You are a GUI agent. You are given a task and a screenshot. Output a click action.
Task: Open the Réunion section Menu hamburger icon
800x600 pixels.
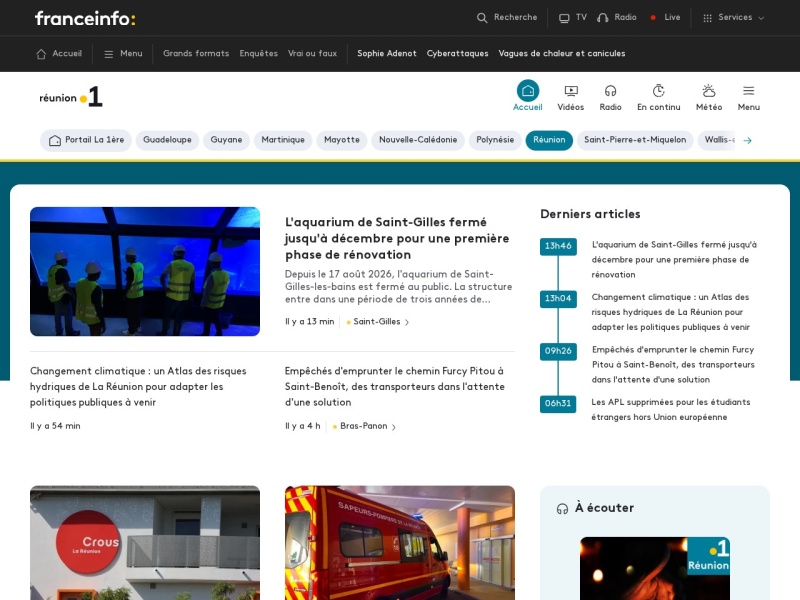click(x=748, y=91)
